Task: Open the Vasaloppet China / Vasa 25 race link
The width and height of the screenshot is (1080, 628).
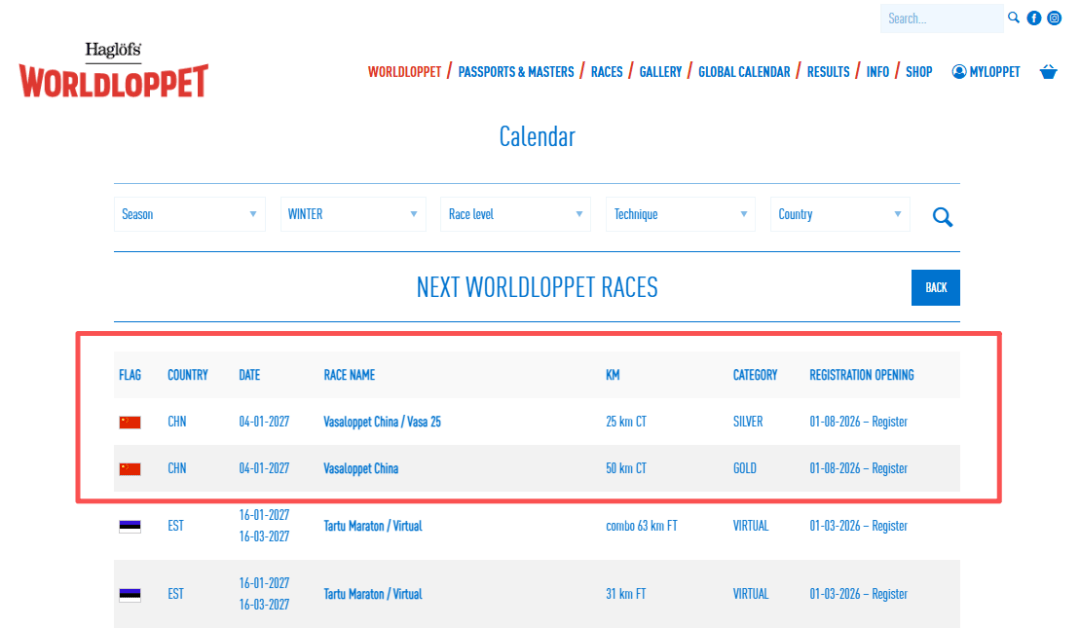Action: coord(382,421)
